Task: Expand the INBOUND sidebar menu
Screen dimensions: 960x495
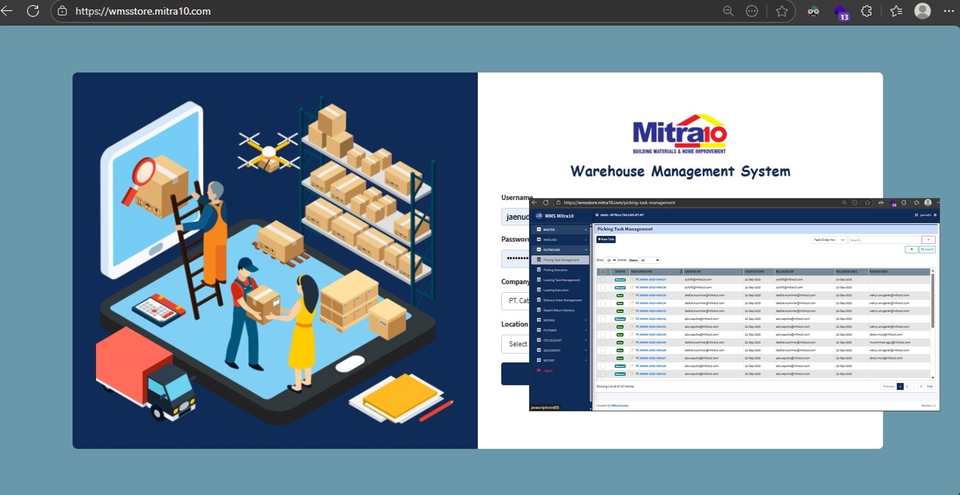Action: pyautogui.click(x=561, y=240)
